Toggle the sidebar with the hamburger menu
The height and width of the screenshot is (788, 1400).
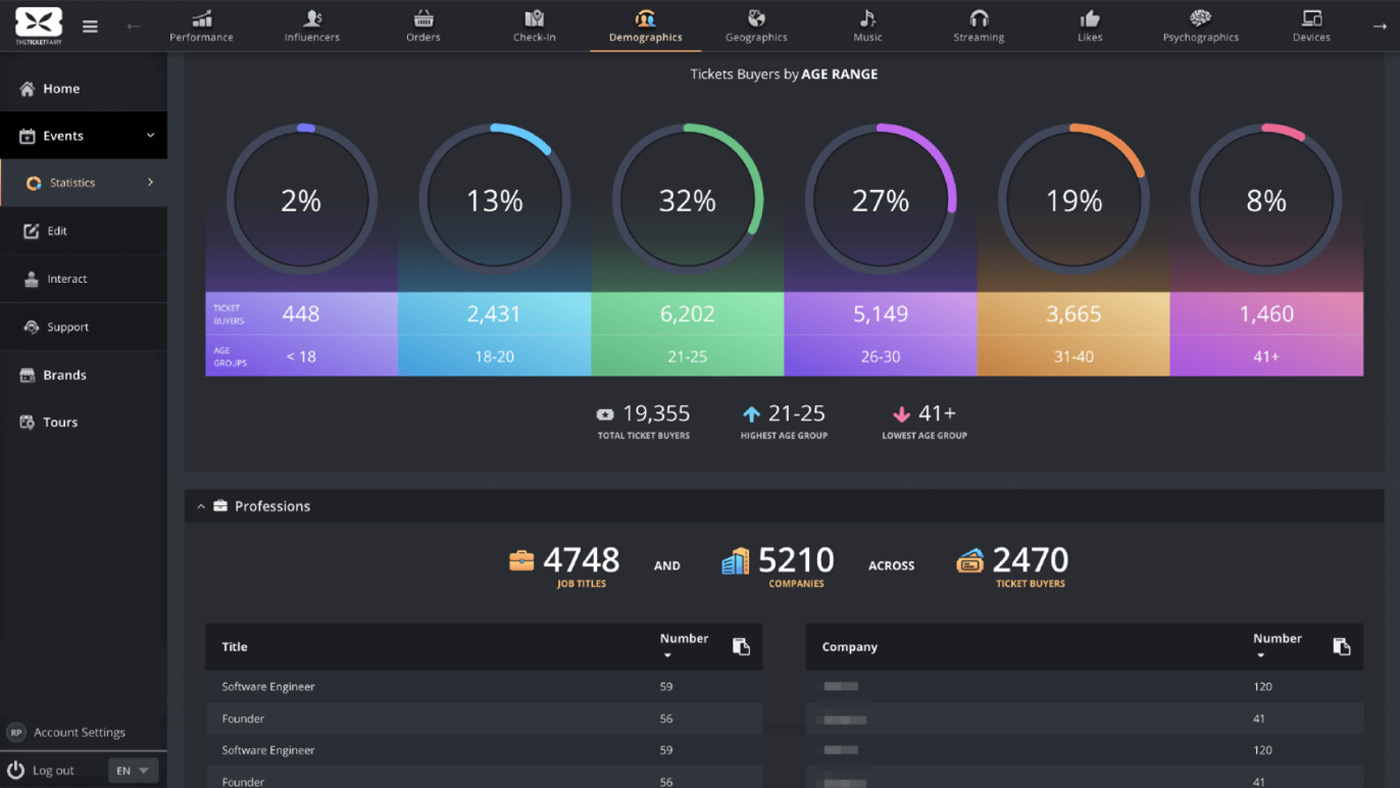click(90, 27)
